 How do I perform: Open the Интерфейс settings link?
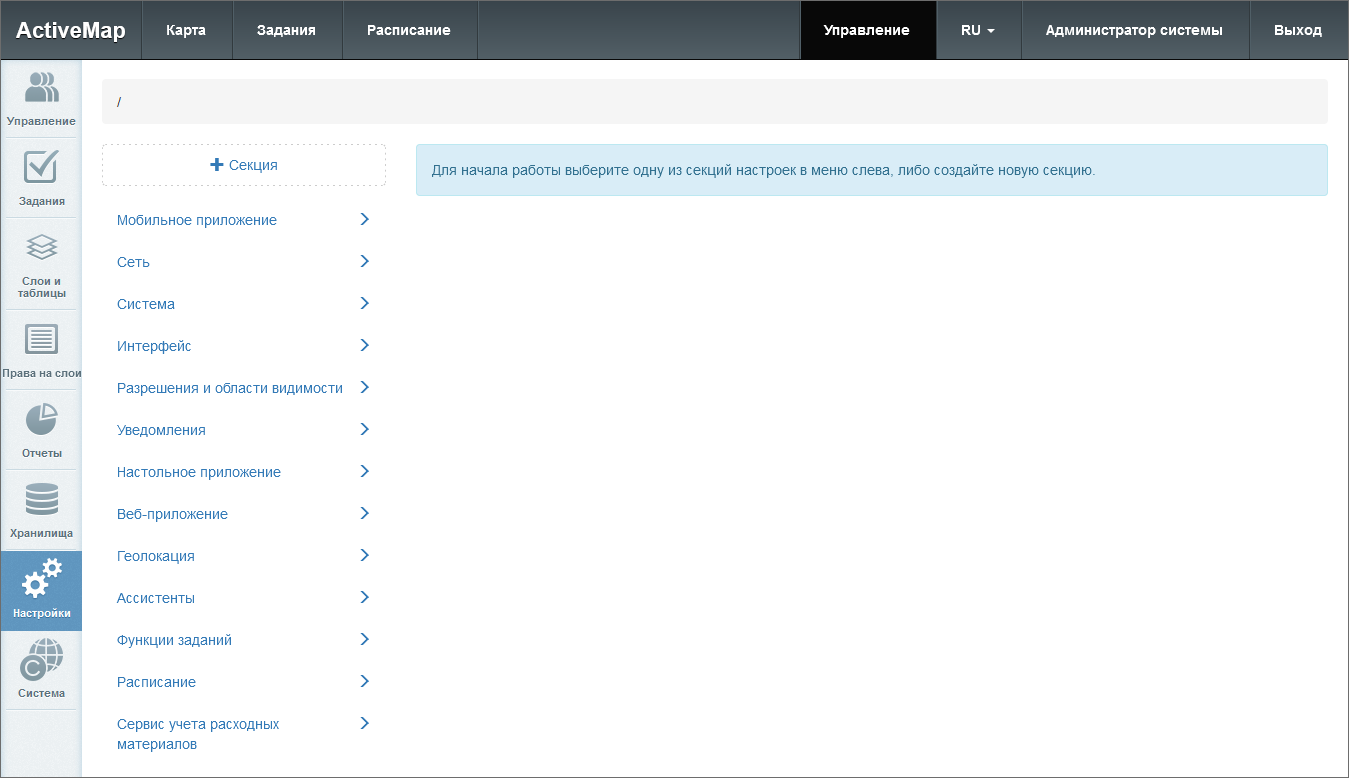click(154, 346)
